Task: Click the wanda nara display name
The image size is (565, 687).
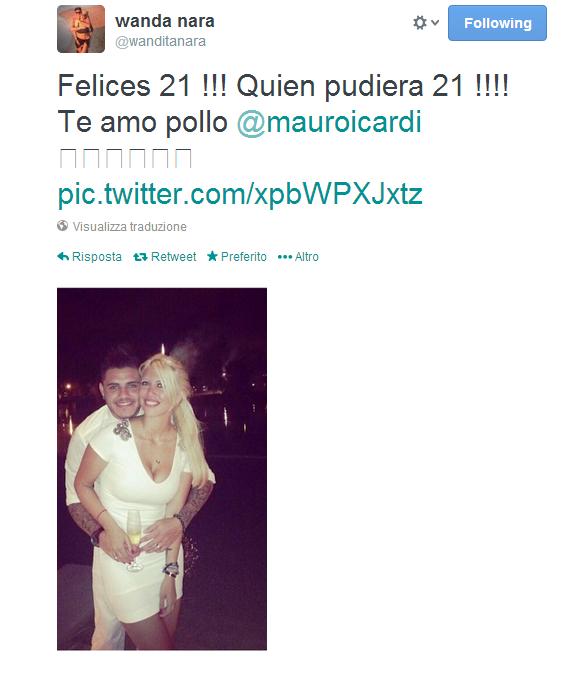Action: 165,21
